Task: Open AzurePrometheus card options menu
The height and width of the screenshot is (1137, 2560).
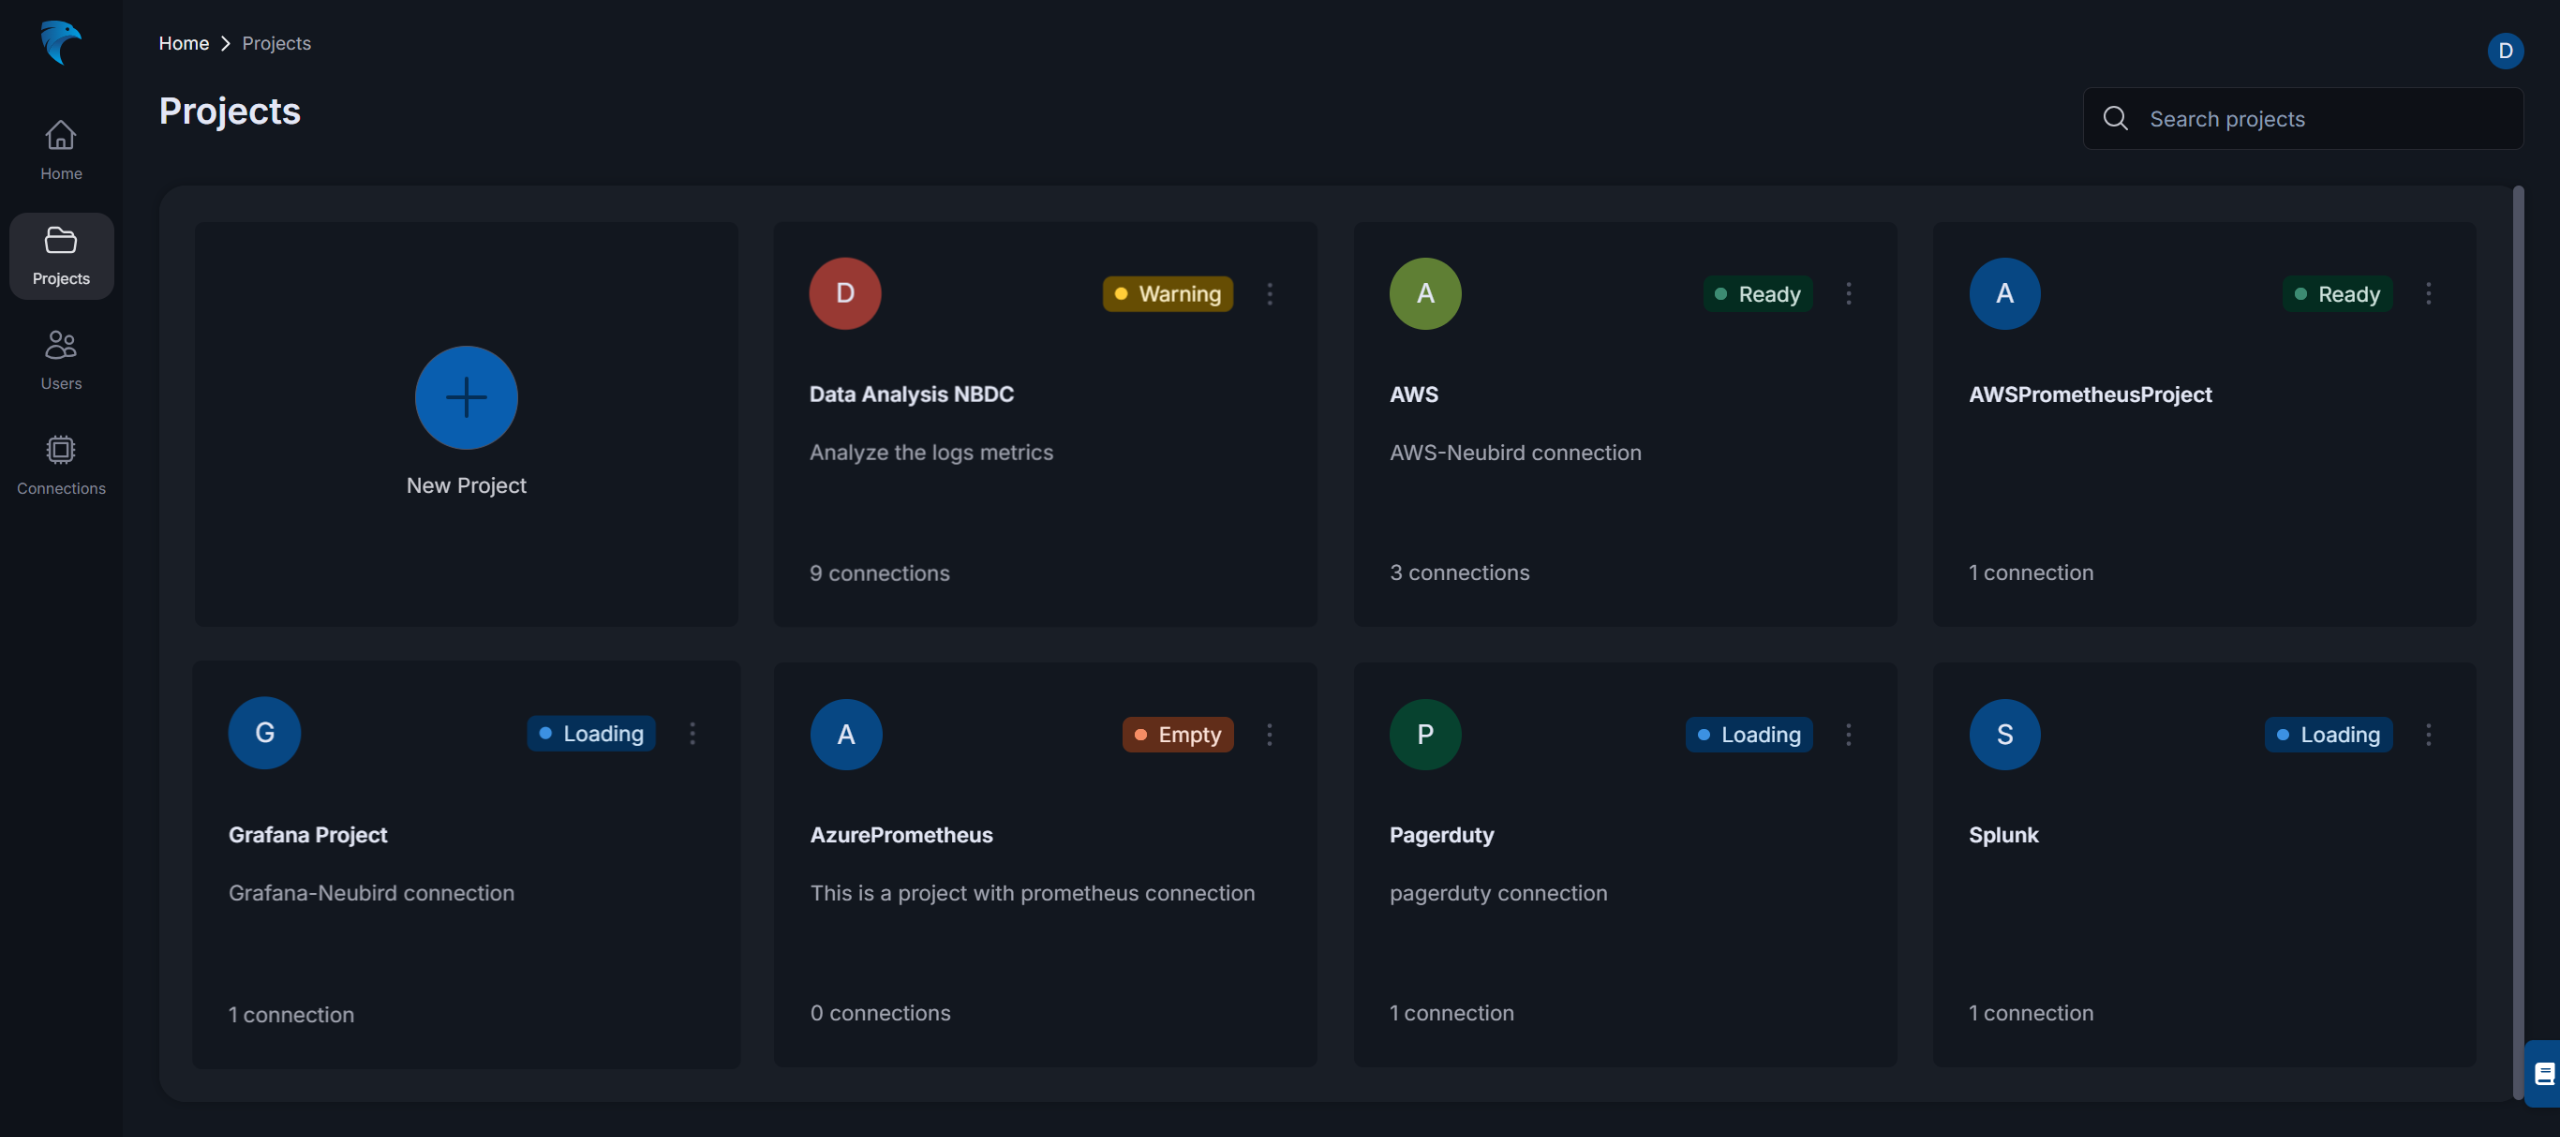Action: 1270,735
